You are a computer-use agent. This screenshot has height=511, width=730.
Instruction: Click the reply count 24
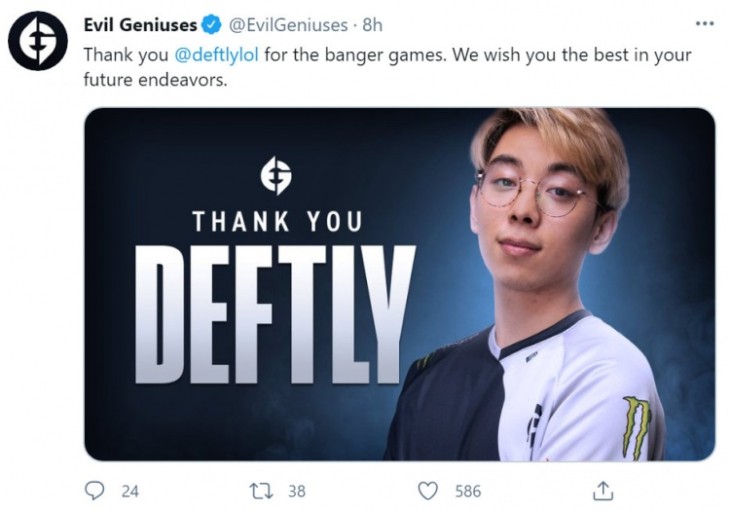(130, 491)
